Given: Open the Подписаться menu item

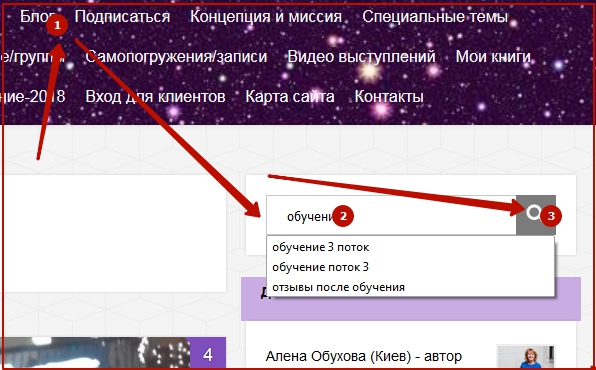Looking at the screenshot, I should 122,17.
